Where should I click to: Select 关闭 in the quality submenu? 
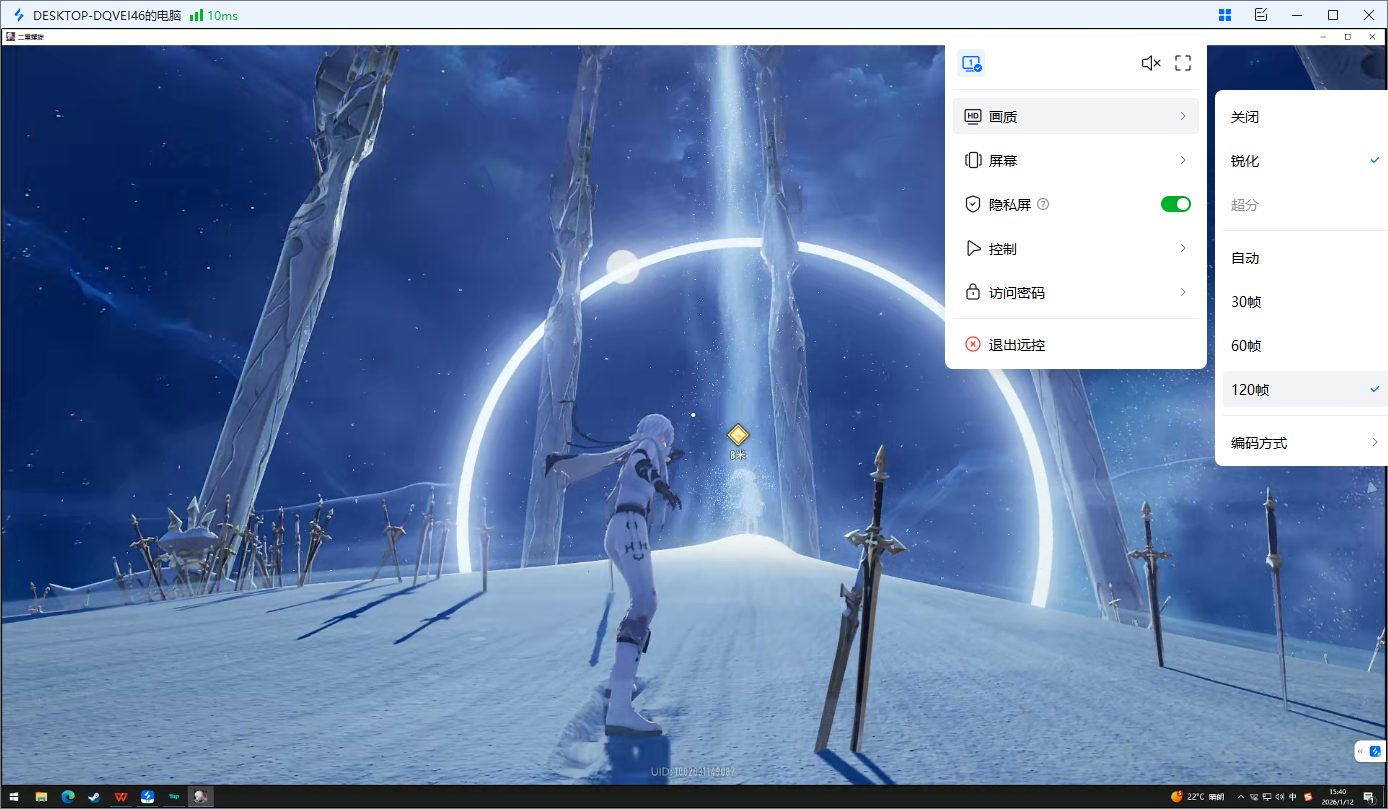[x=1245, y=117]
